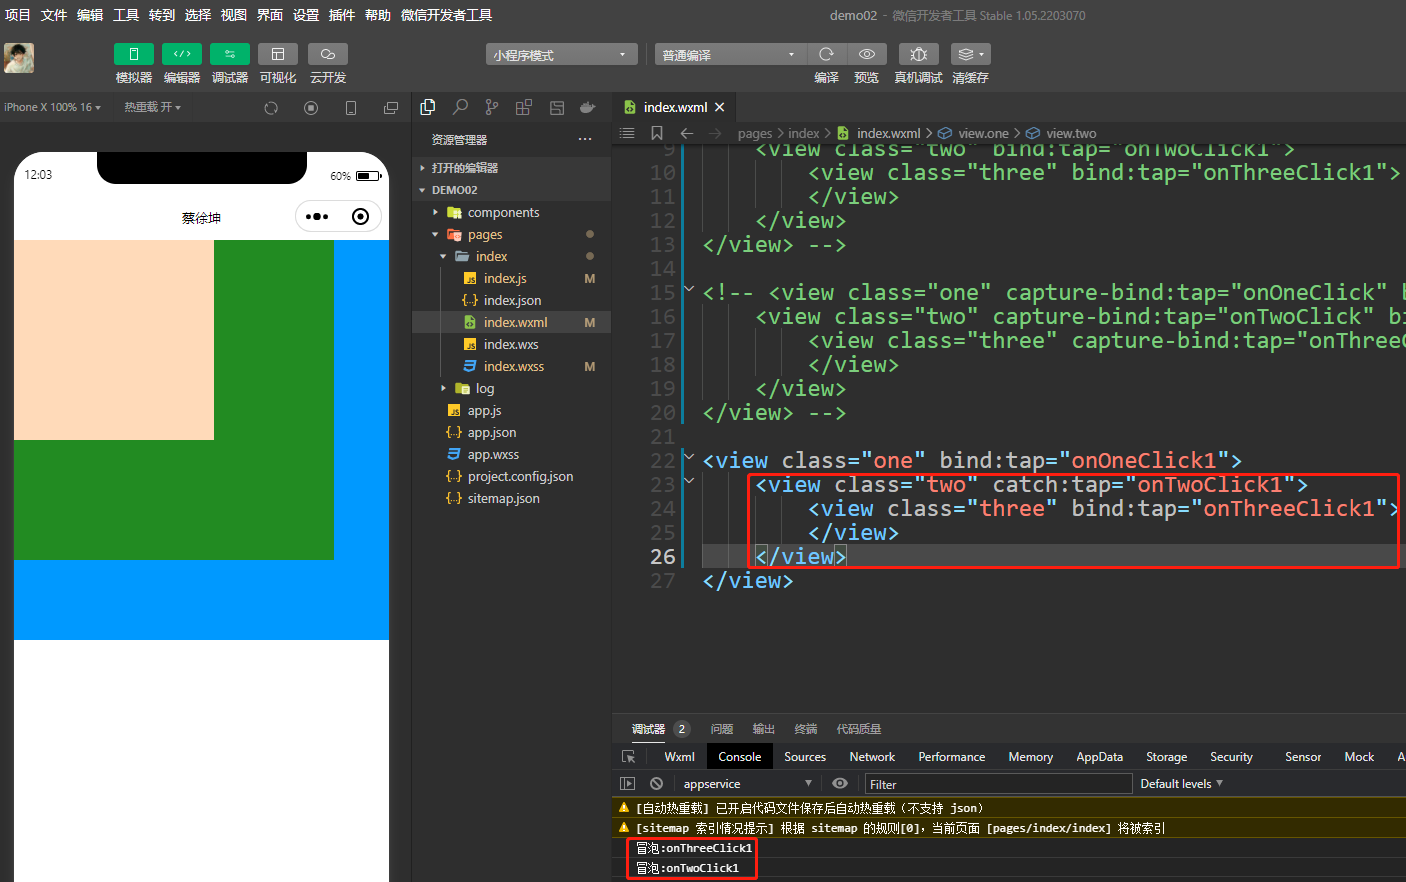The width and height of the screenshot is (1406, 882).
Task: Open index.js in the file tree
Action: (x=505, y=278)
